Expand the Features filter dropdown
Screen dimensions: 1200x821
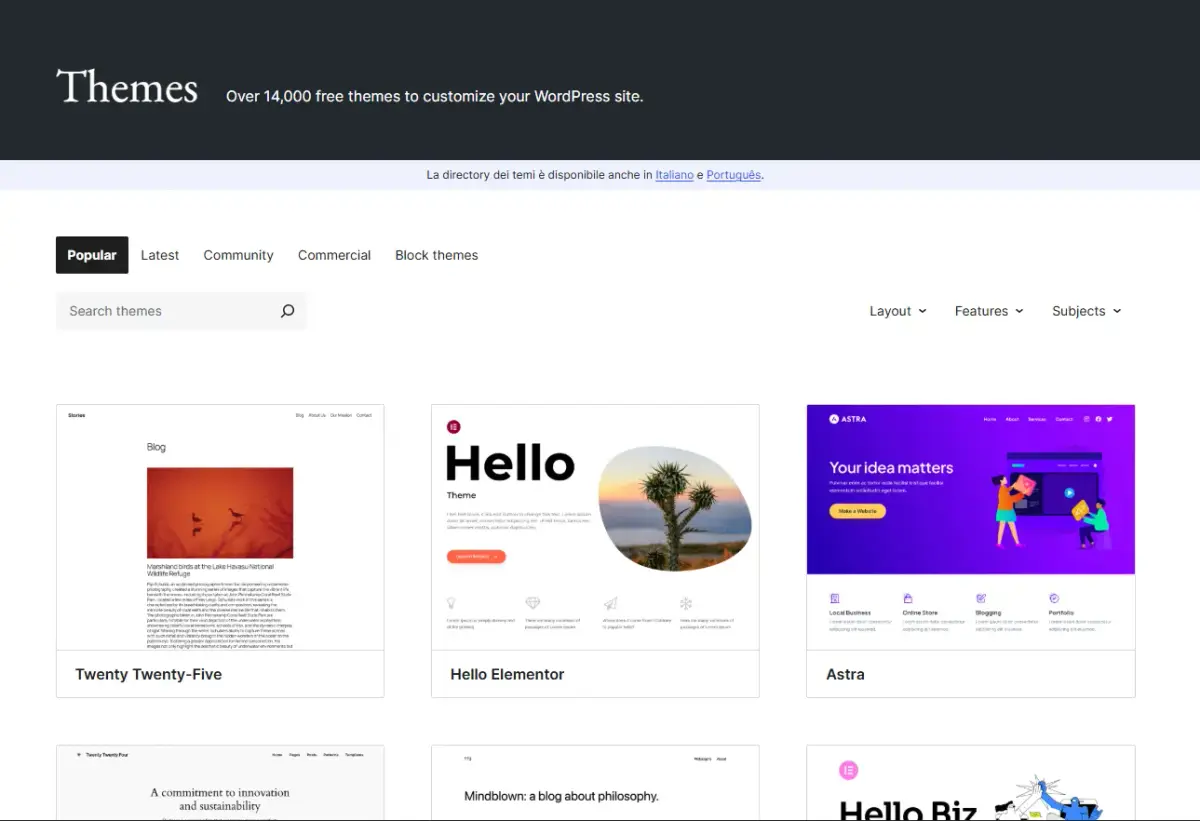[988, 311]
